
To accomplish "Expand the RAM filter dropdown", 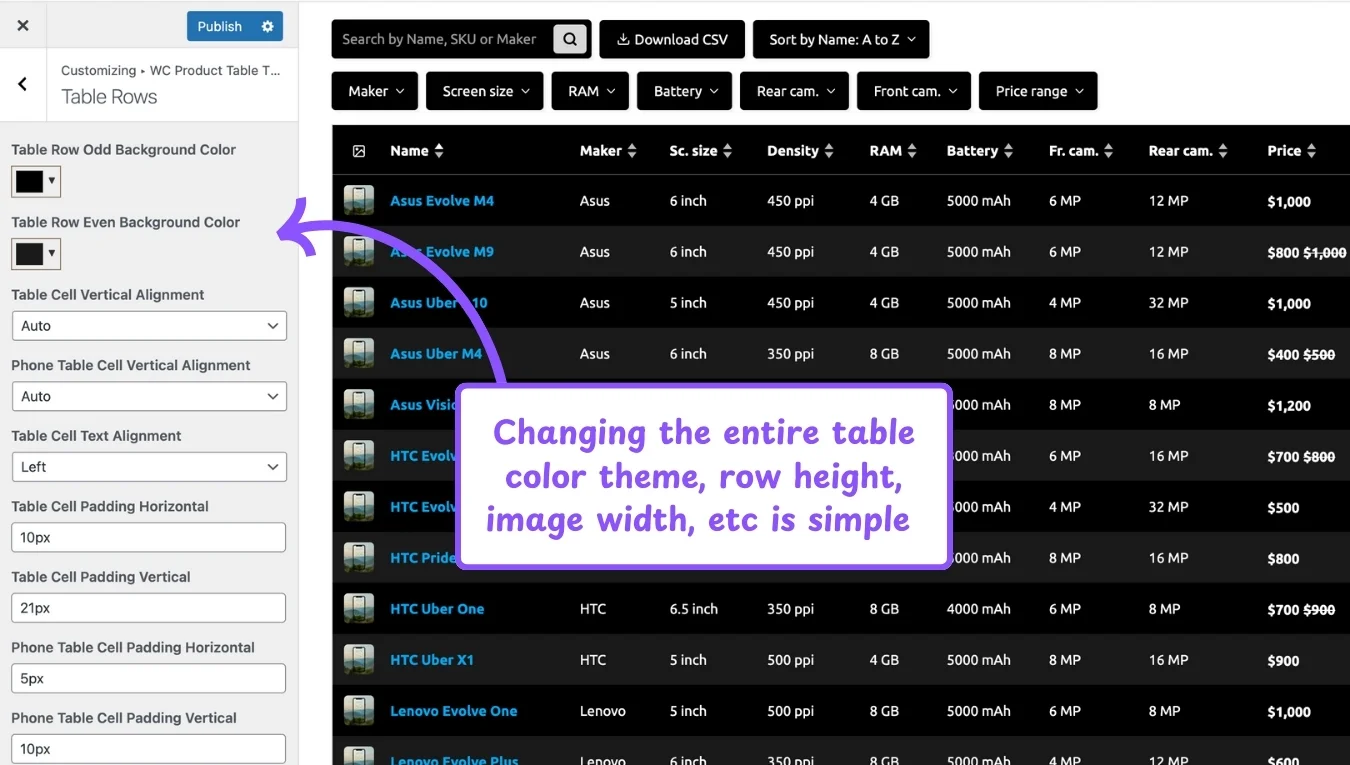I will (590, 91).
